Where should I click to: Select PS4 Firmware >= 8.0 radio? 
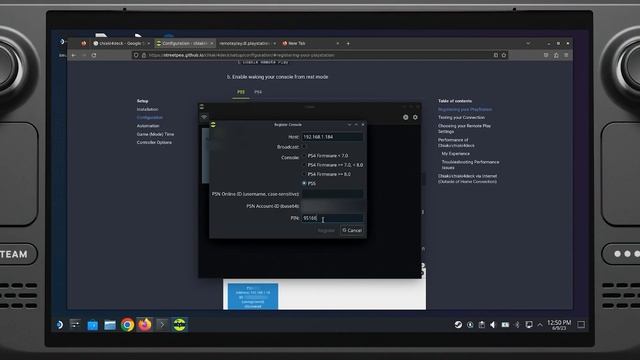[304, 174]
